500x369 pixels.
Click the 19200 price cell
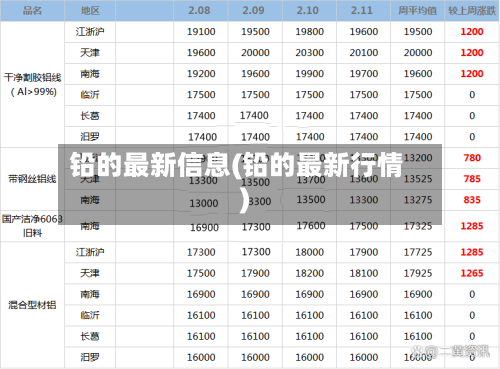[x=201, y=74]
